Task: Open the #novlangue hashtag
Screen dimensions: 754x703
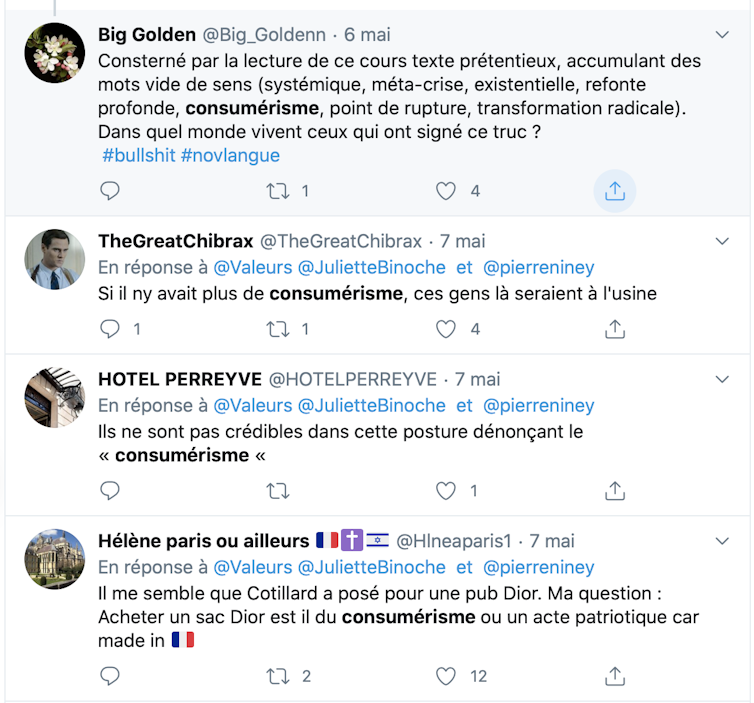Action: coord(231,156)
